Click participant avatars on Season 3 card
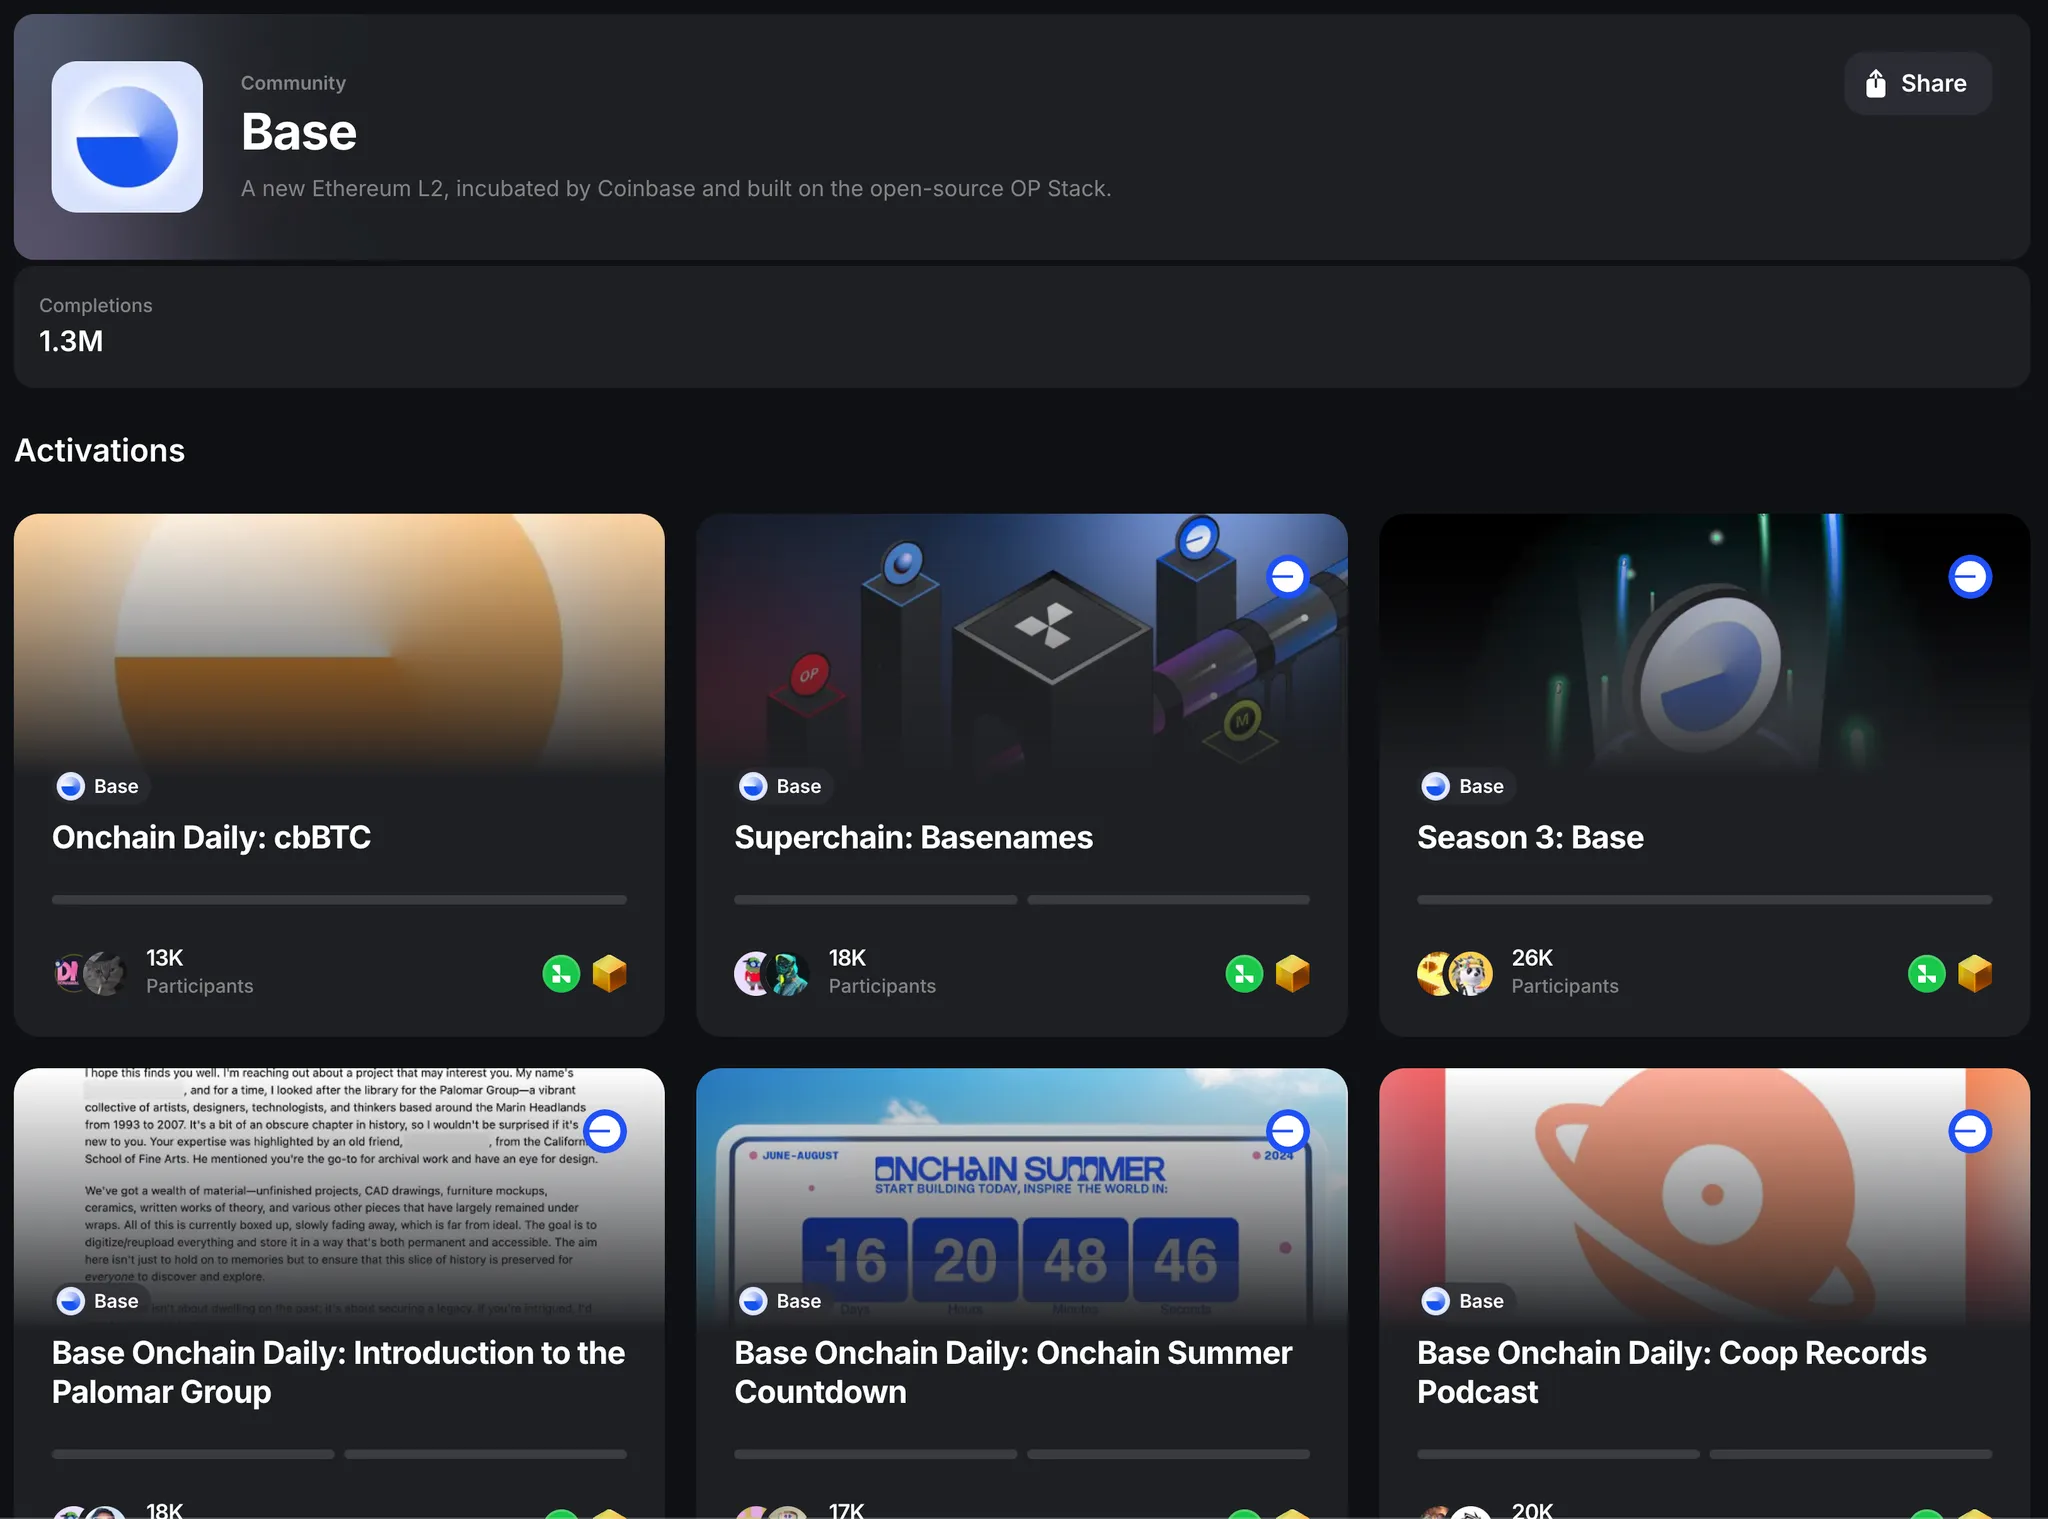The image size is (2048, 1519). click(x=1455, y=973)
